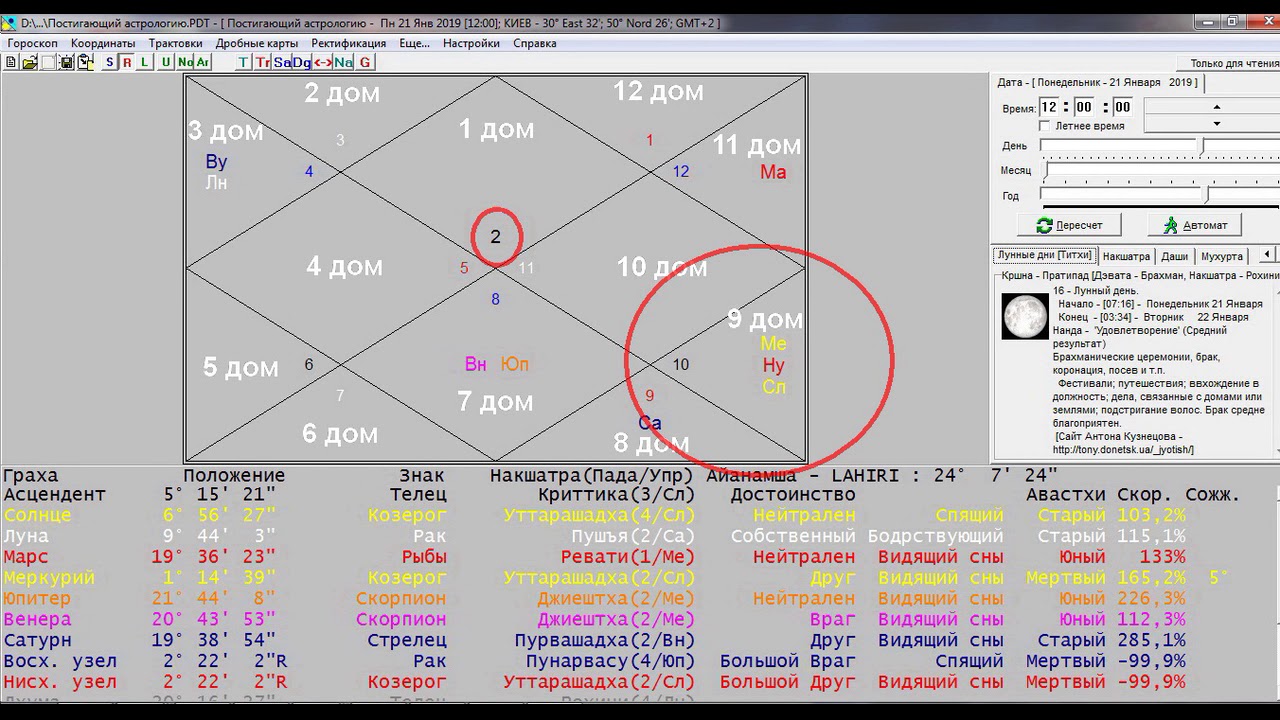This screenshot has height=720, width=1280.
Task: Click Са label in 8 дом
Action: (x=650, y=423)
